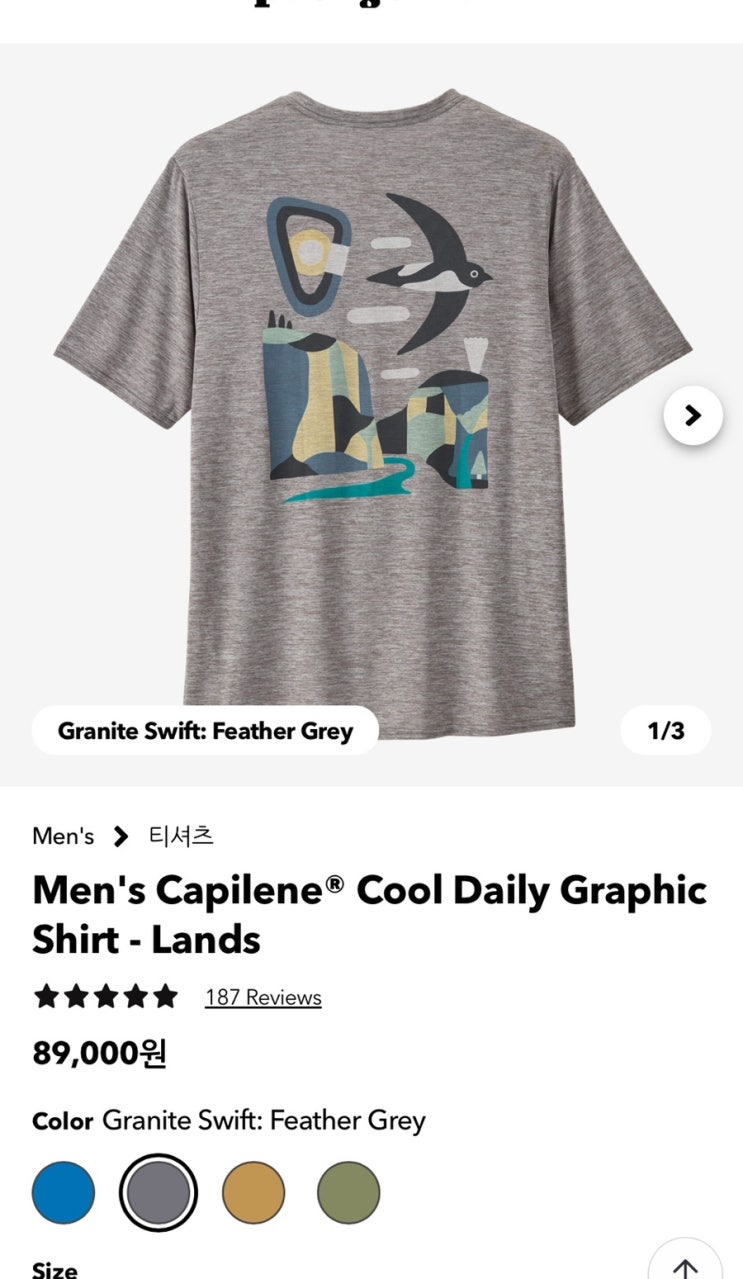Click breadcrumb chevron after Men's
This screenshot has height=1279, width=743.
click(121, 836)
